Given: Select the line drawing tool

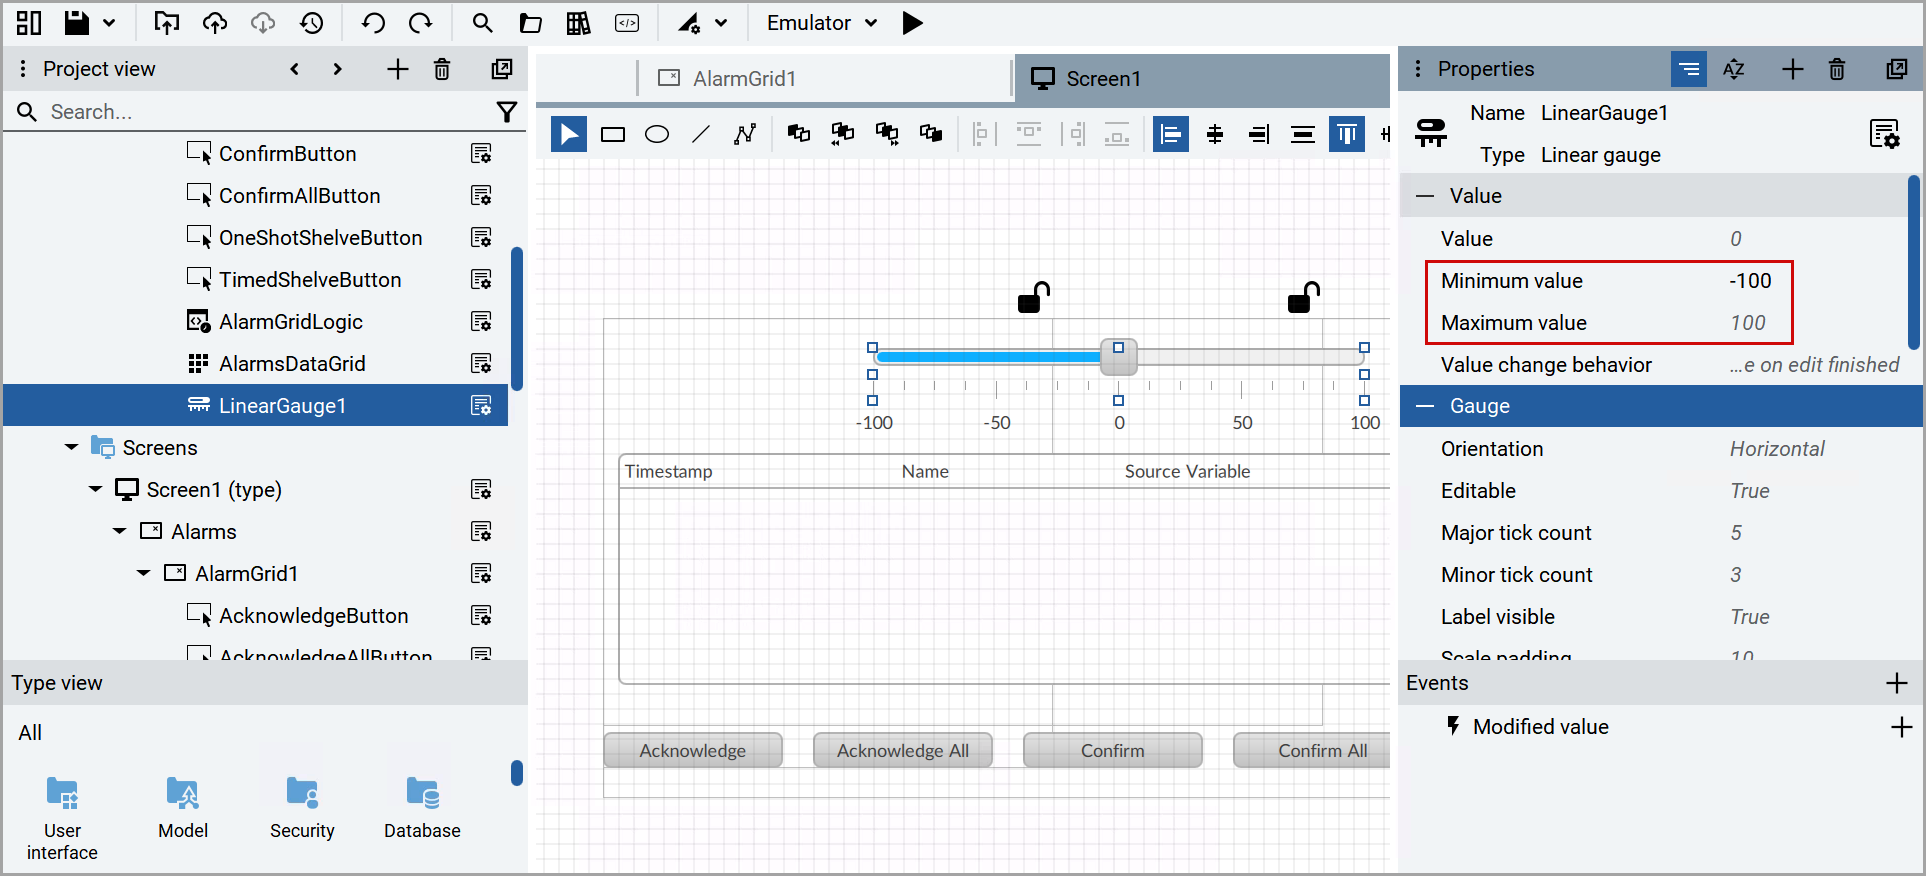Looking at the screenshot, I should pos(701,134).
